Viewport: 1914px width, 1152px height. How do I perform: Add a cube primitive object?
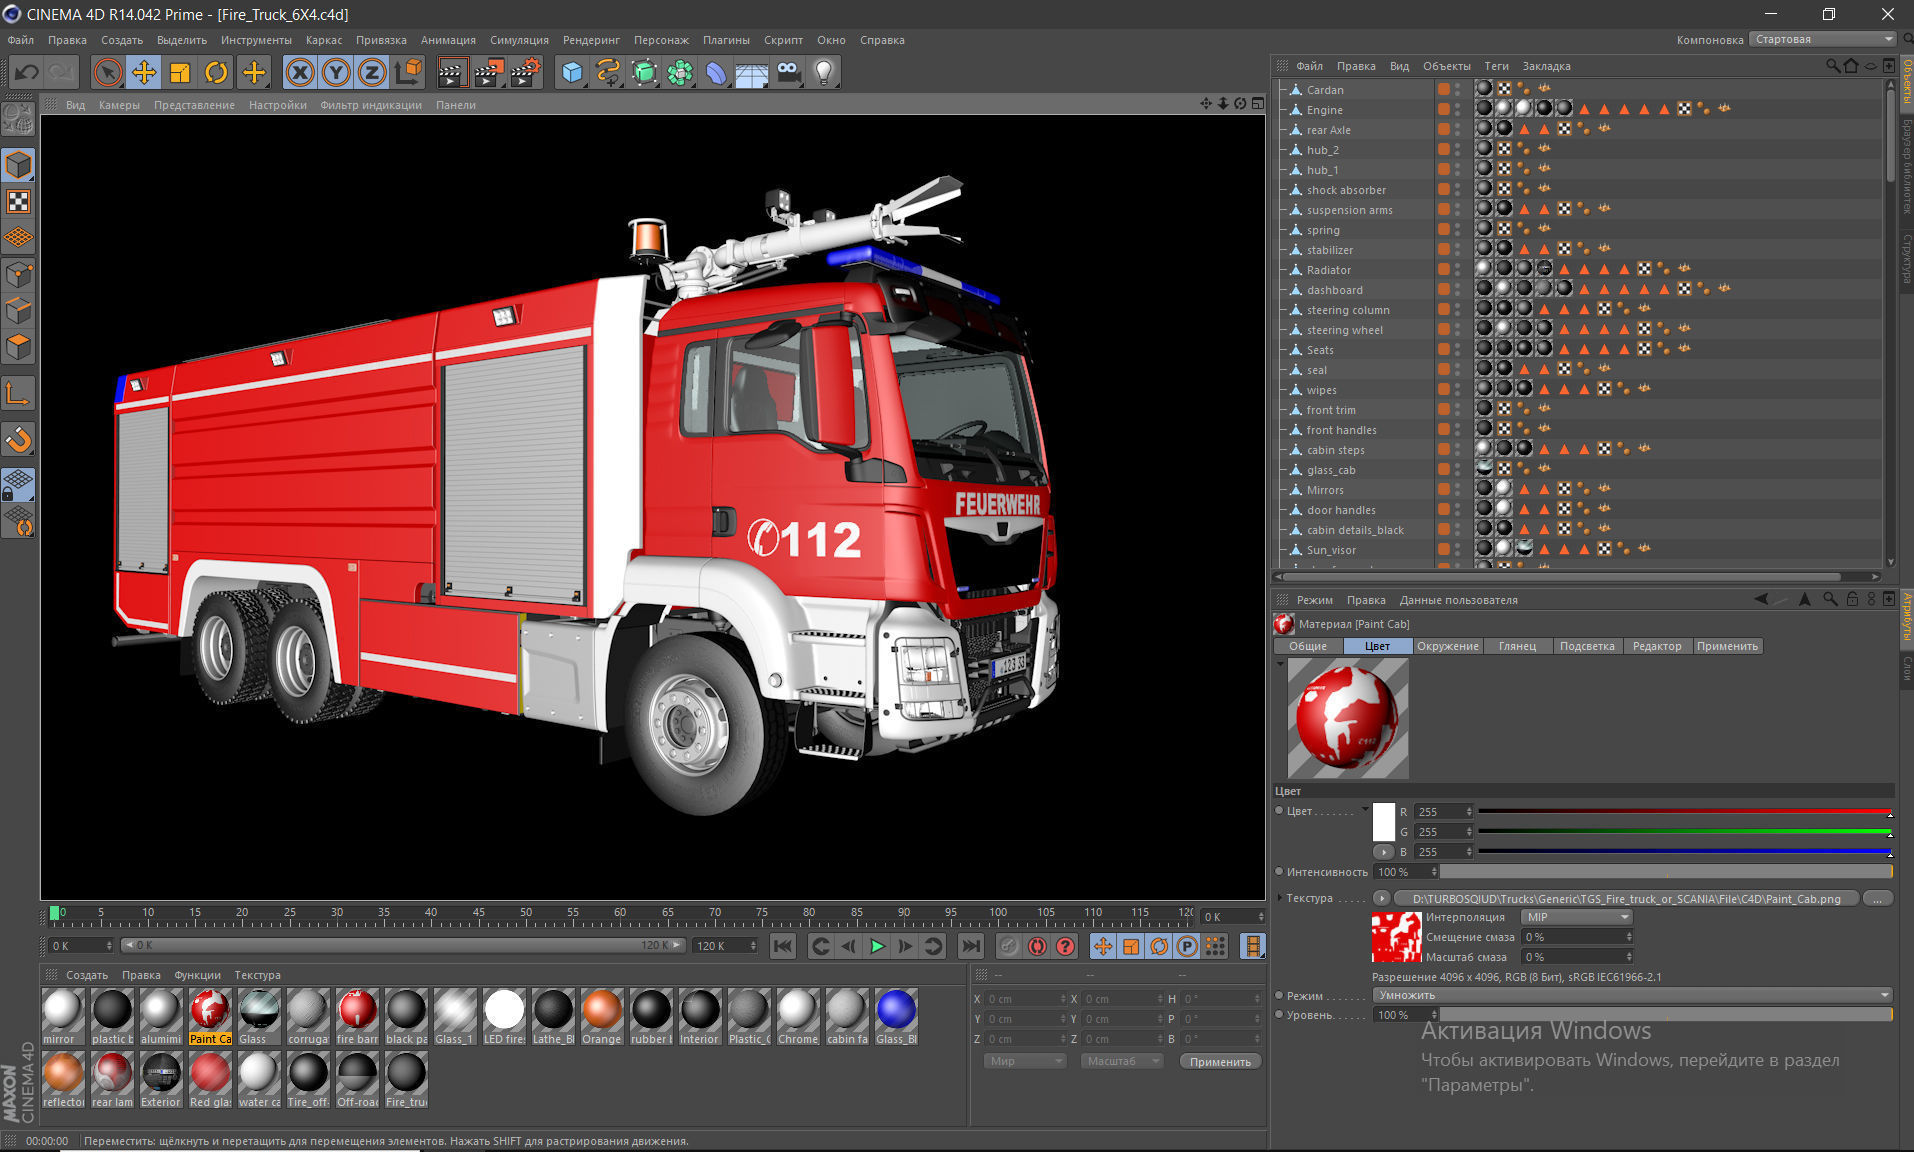(x=572, y=72)
